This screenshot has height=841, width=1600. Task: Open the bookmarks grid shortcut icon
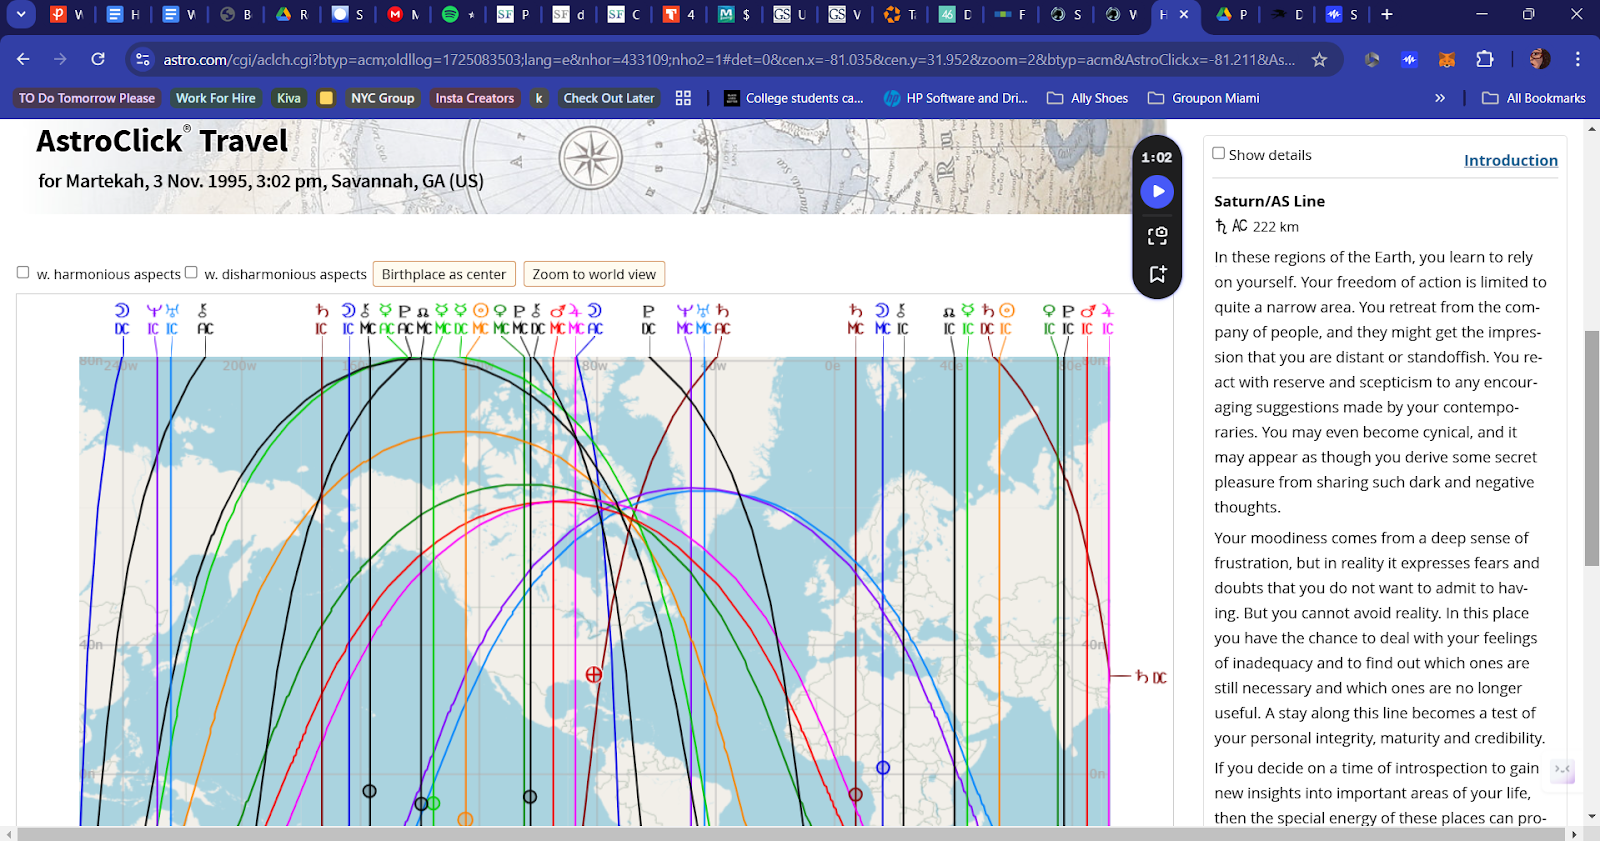[683, 98]
